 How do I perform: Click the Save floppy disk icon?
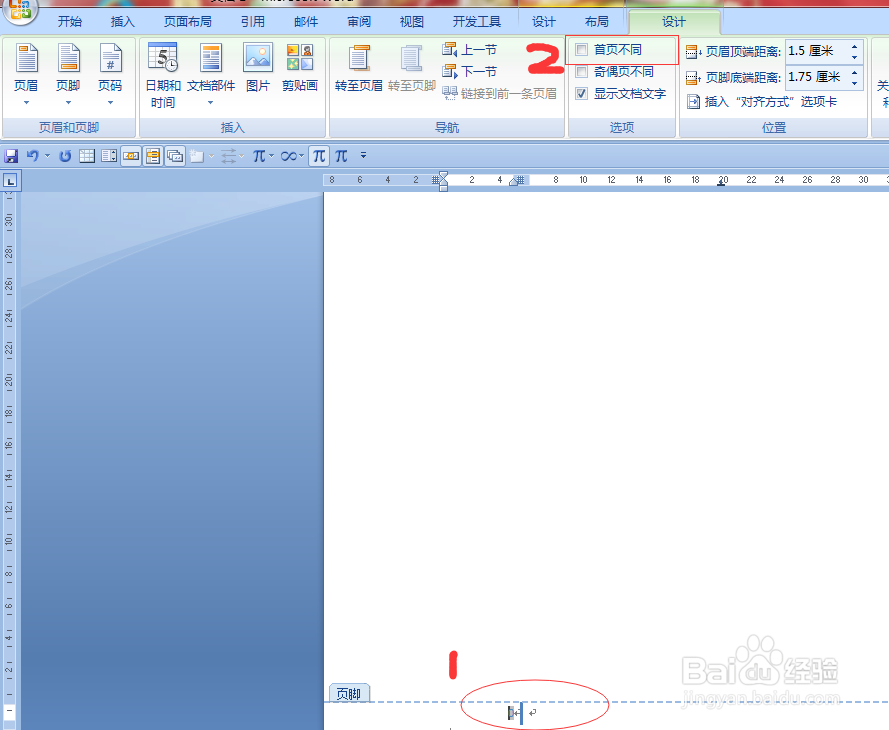click(x=11, y=156)
